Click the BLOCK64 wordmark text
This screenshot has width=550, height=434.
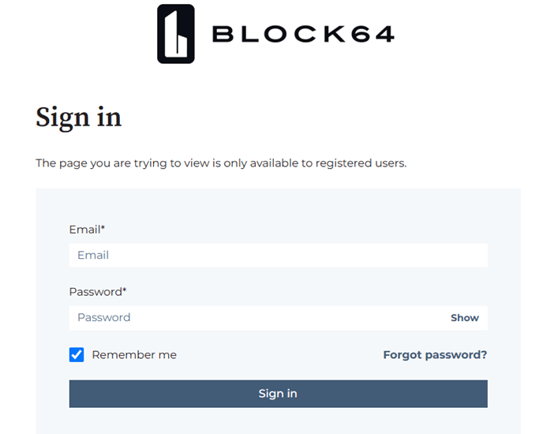[303, 34]
